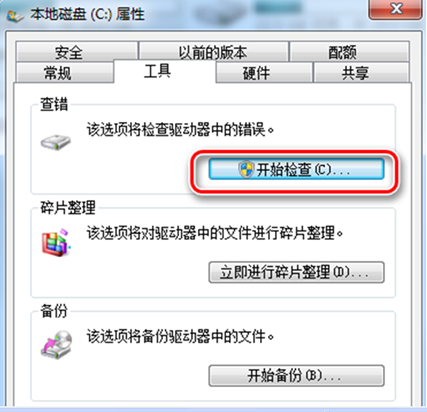Click the 本地磁盘 (C:) 属性 title text
427x412 pixels.
(87, 15)
